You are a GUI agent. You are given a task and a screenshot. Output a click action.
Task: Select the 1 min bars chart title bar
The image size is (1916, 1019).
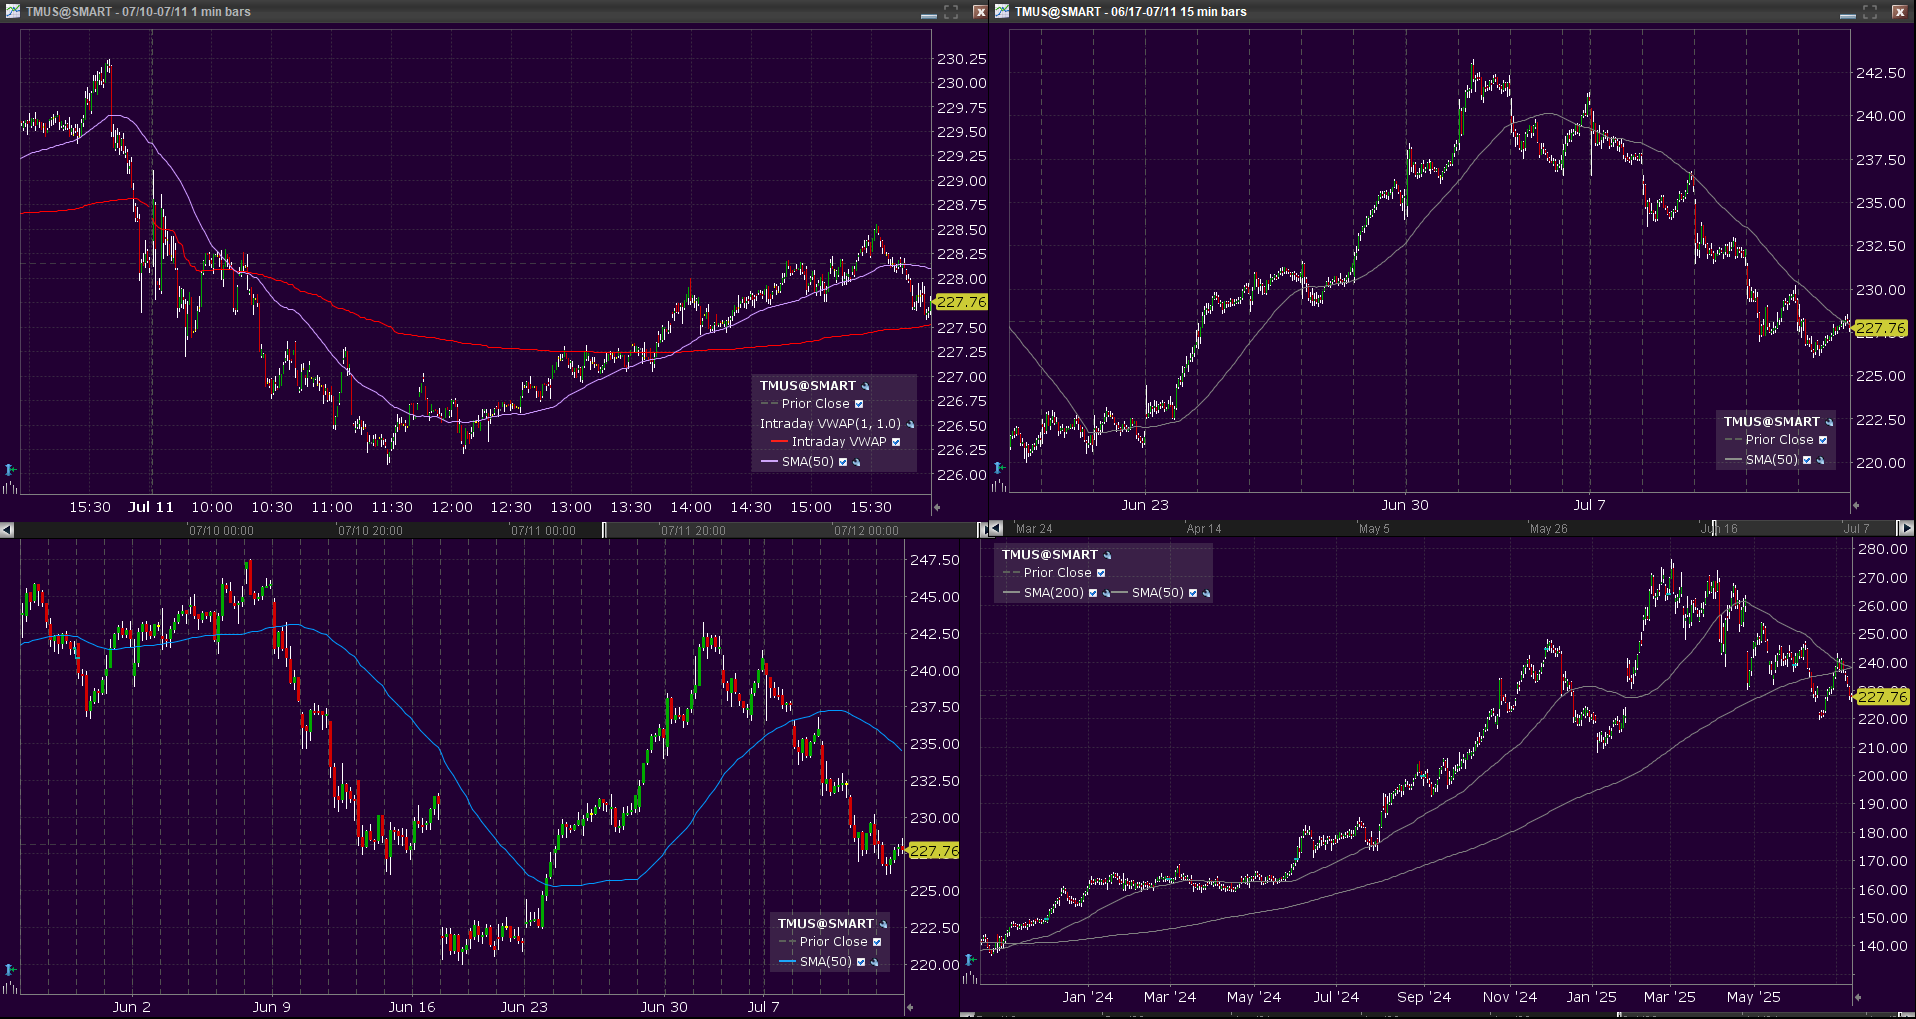450,11
